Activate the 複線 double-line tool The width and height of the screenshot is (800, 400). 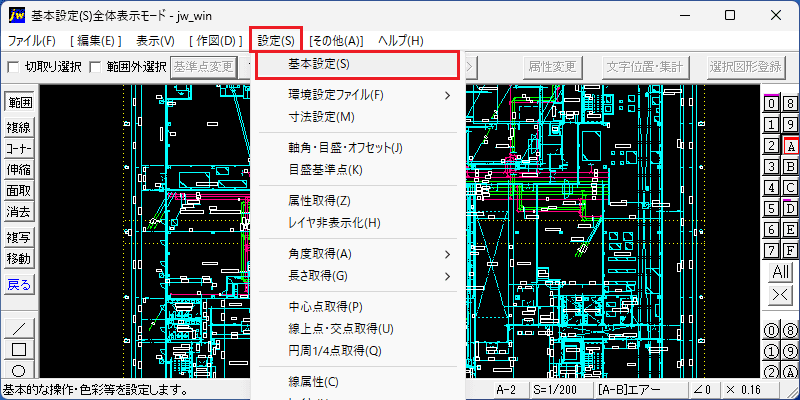point(19,127)
